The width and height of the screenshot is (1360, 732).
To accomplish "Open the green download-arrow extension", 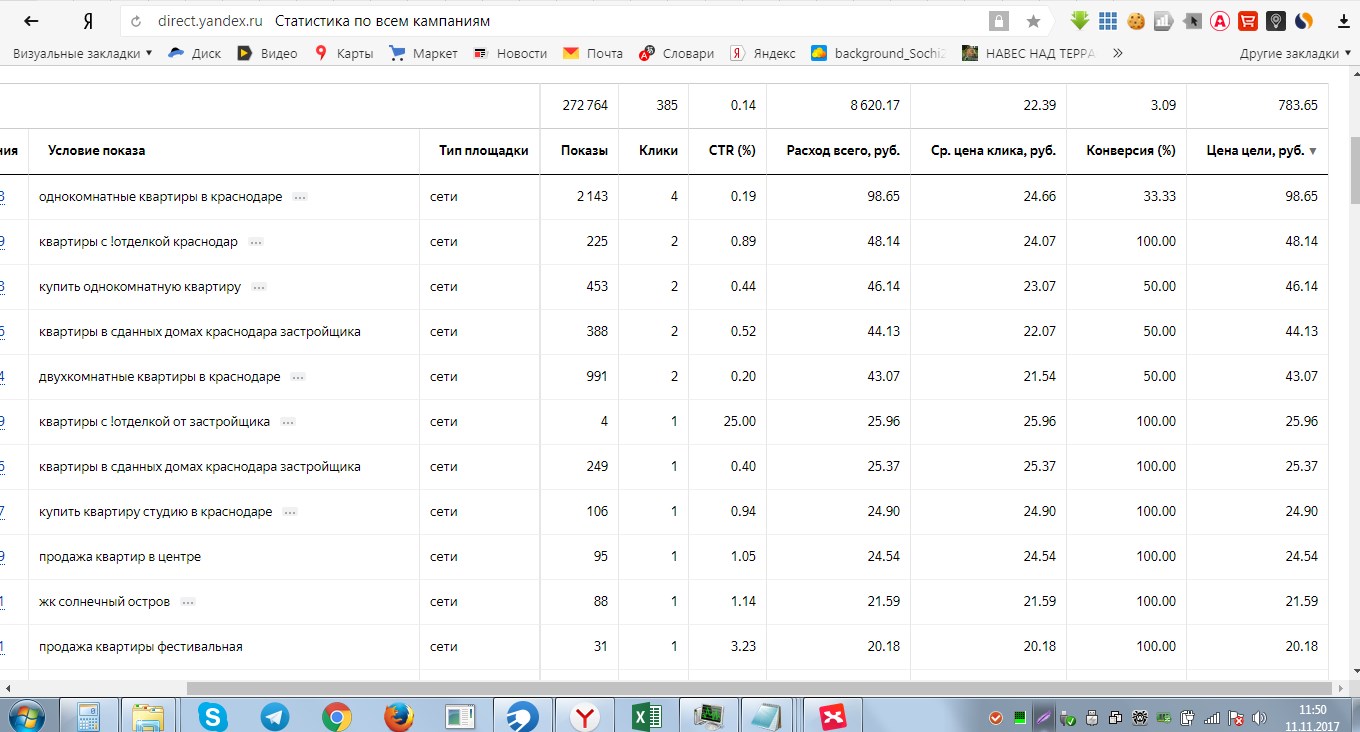I will pos(1079,20).
